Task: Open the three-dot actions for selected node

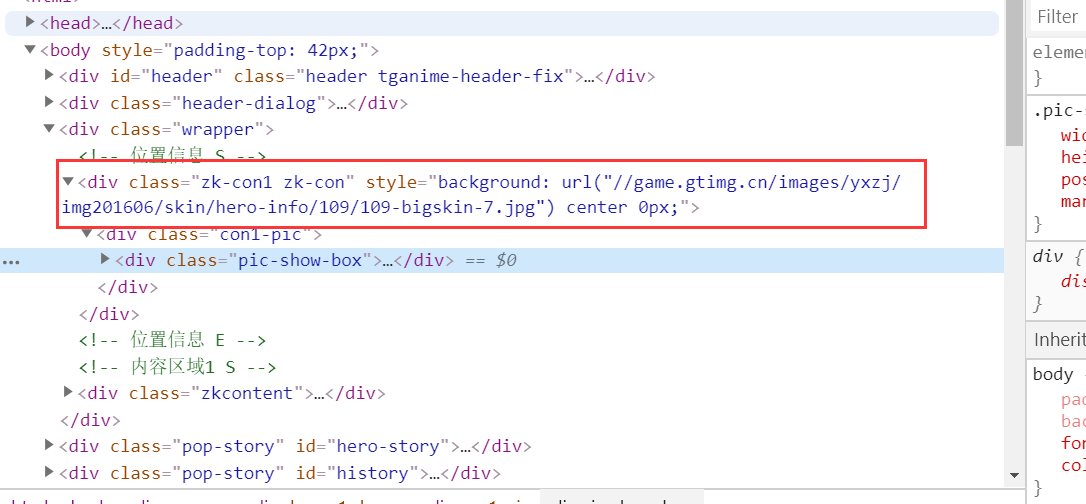Action: point(11,263)
